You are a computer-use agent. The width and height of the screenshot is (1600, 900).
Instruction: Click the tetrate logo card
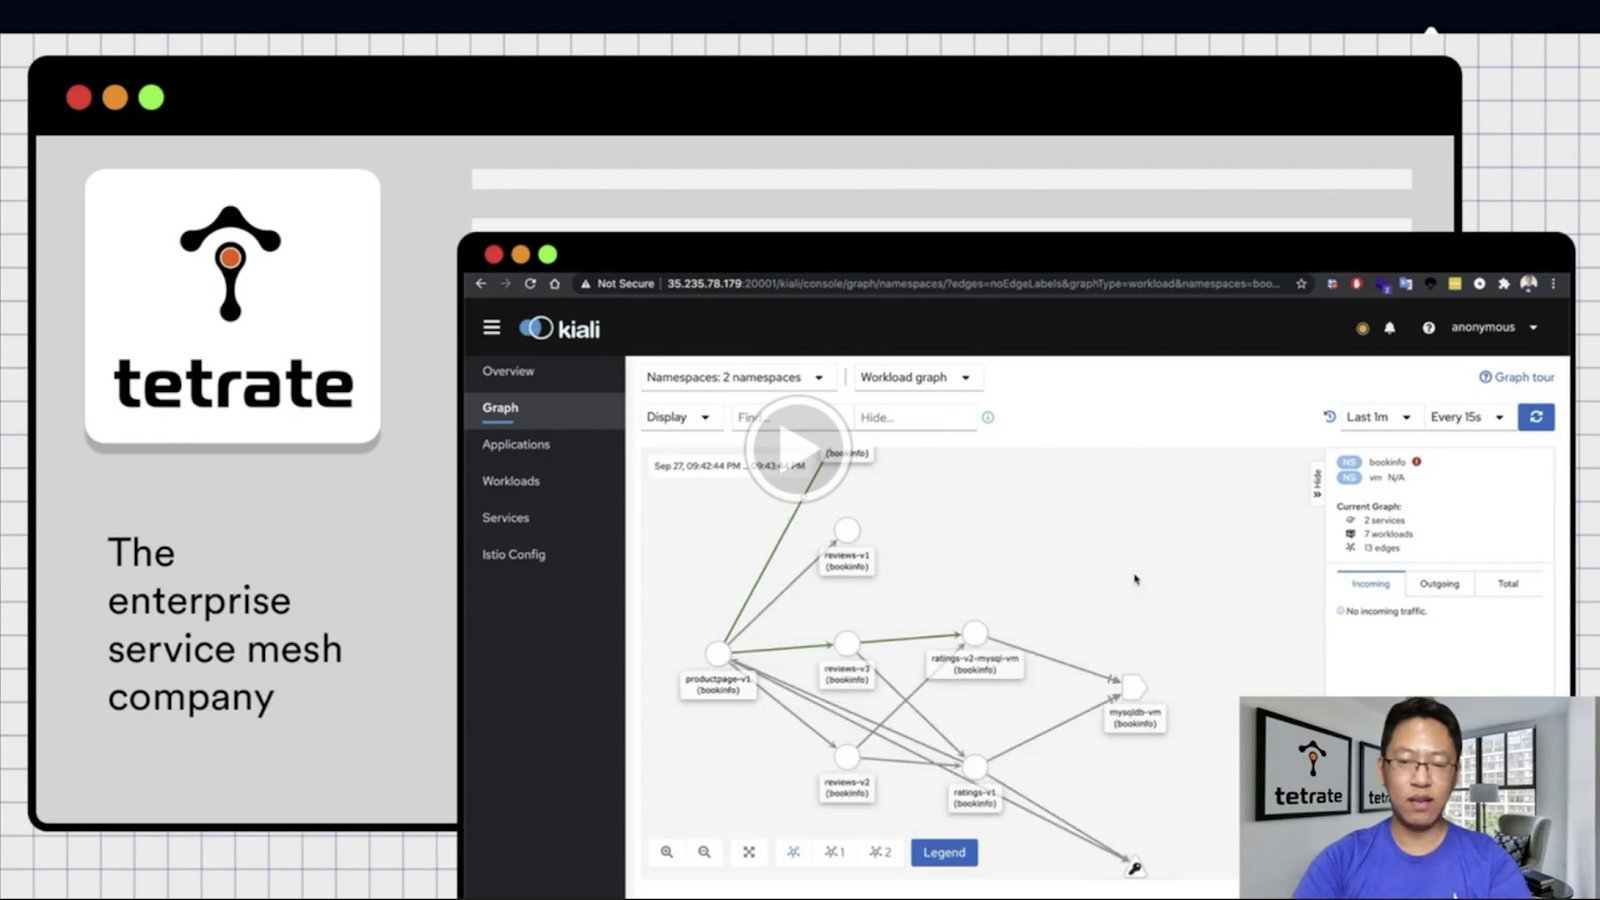pos(232,307)
